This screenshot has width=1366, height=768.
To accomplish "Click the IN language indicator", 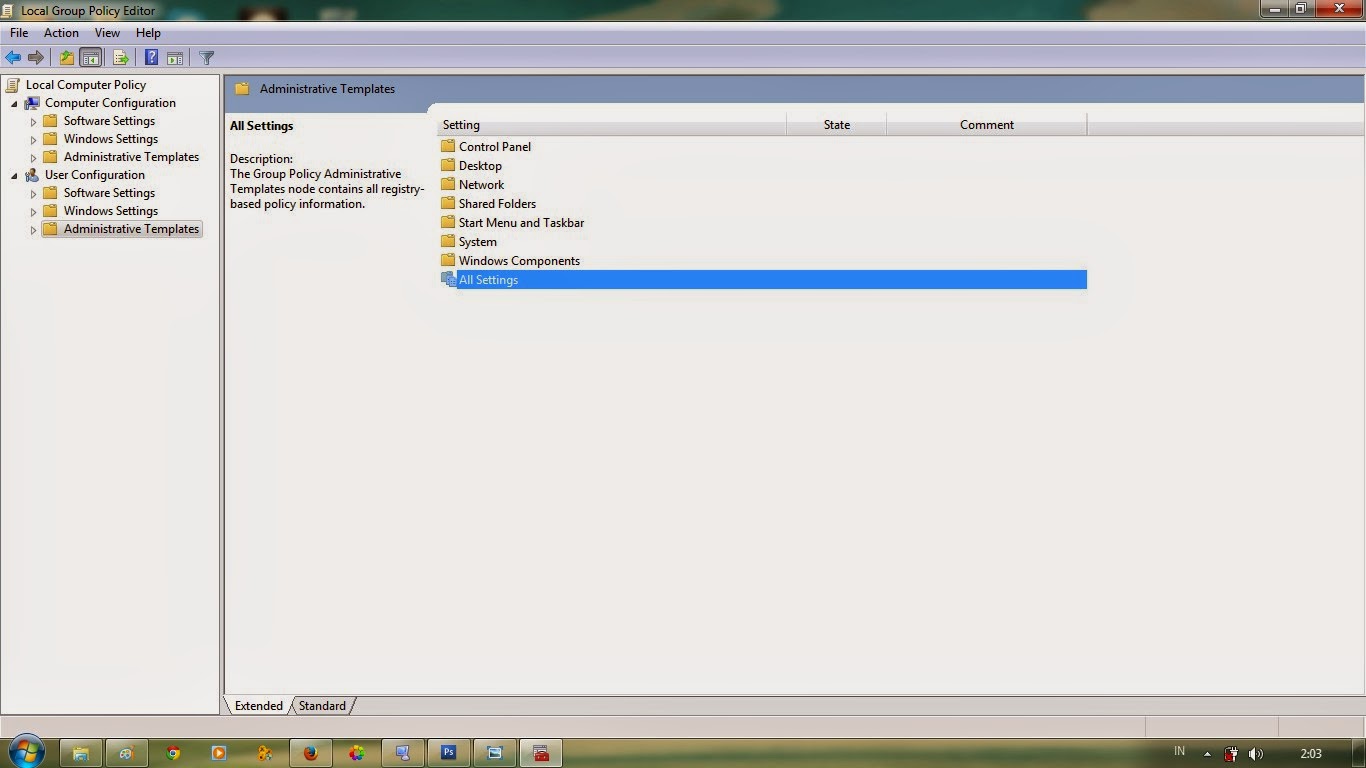I will 1179,751.
